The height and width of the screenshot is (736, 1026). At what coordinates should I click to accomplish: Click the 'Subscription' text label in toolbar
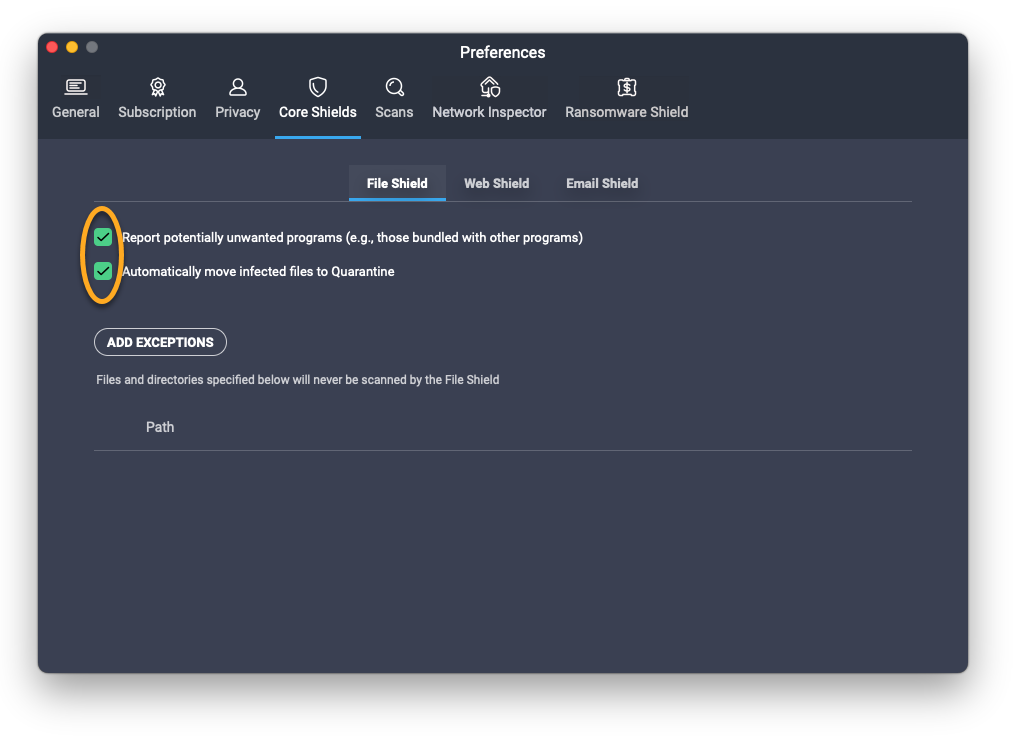[x=157, y=112]
